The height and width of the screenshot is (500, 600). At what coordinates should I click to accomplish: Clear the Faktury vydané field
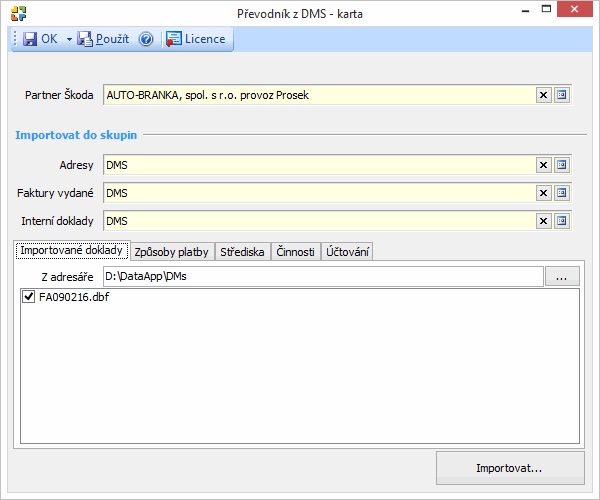pyautogui.click(x=543, y=193)
